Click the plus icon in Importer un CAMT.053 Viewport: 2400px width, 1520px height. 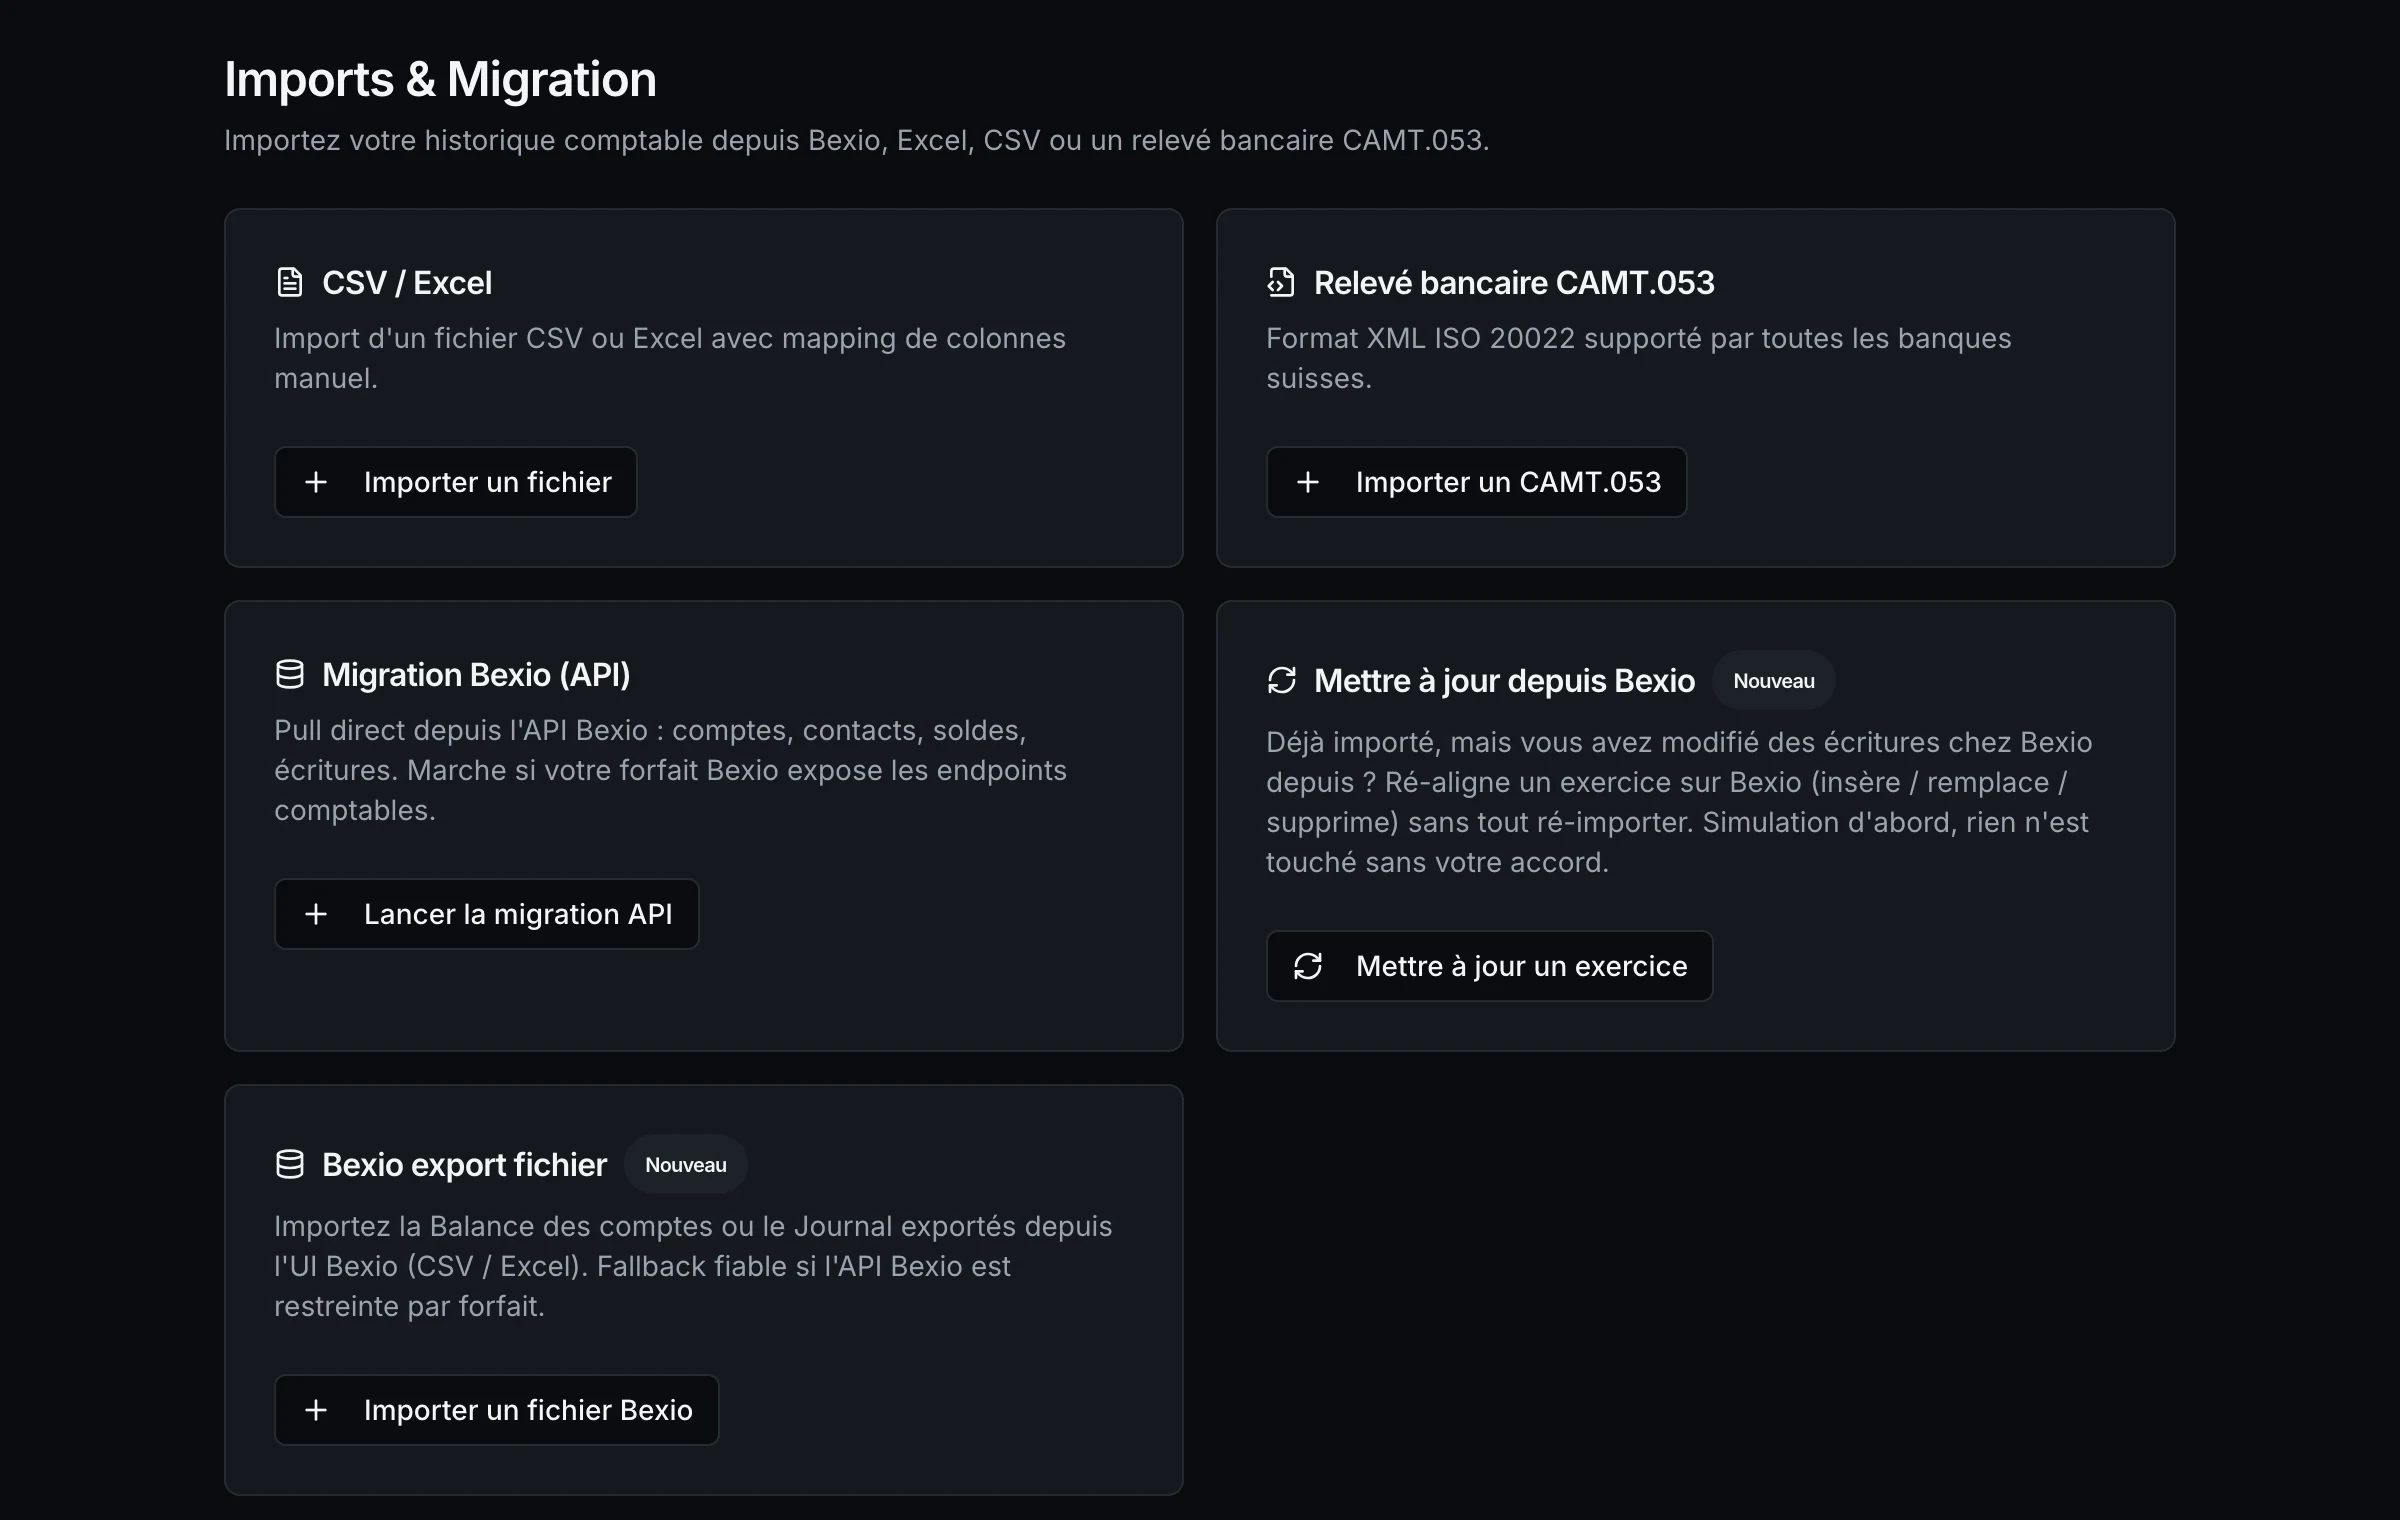pos(1308,482)
